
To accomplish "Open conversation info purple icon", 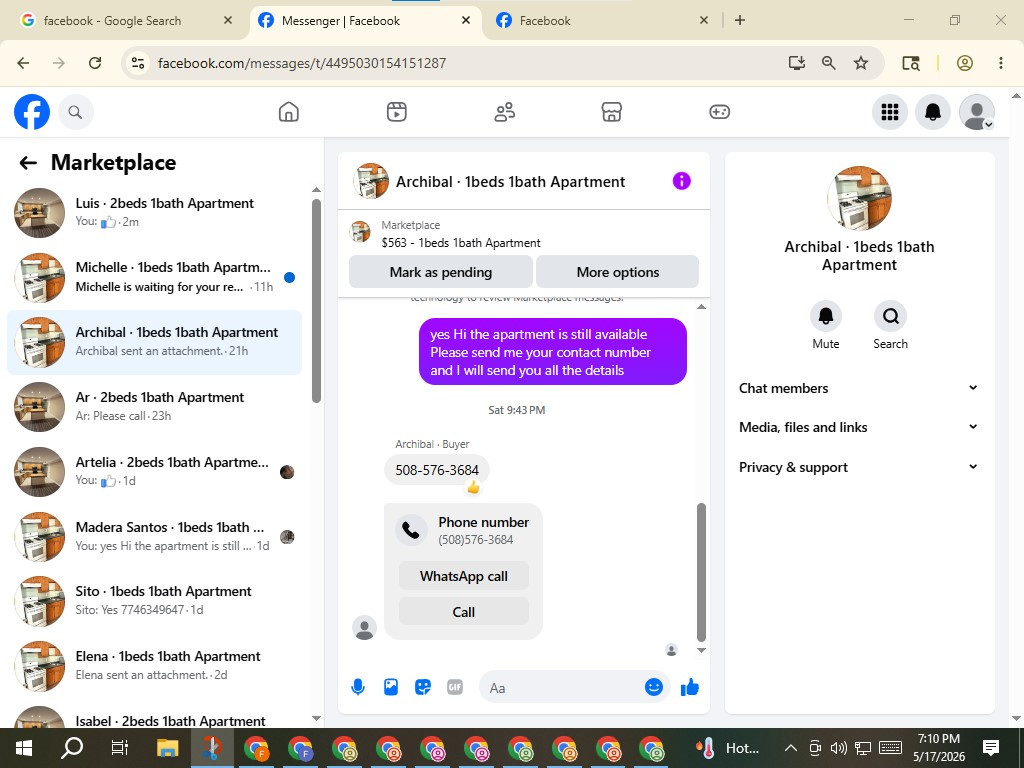I will (x=681, y=181).
